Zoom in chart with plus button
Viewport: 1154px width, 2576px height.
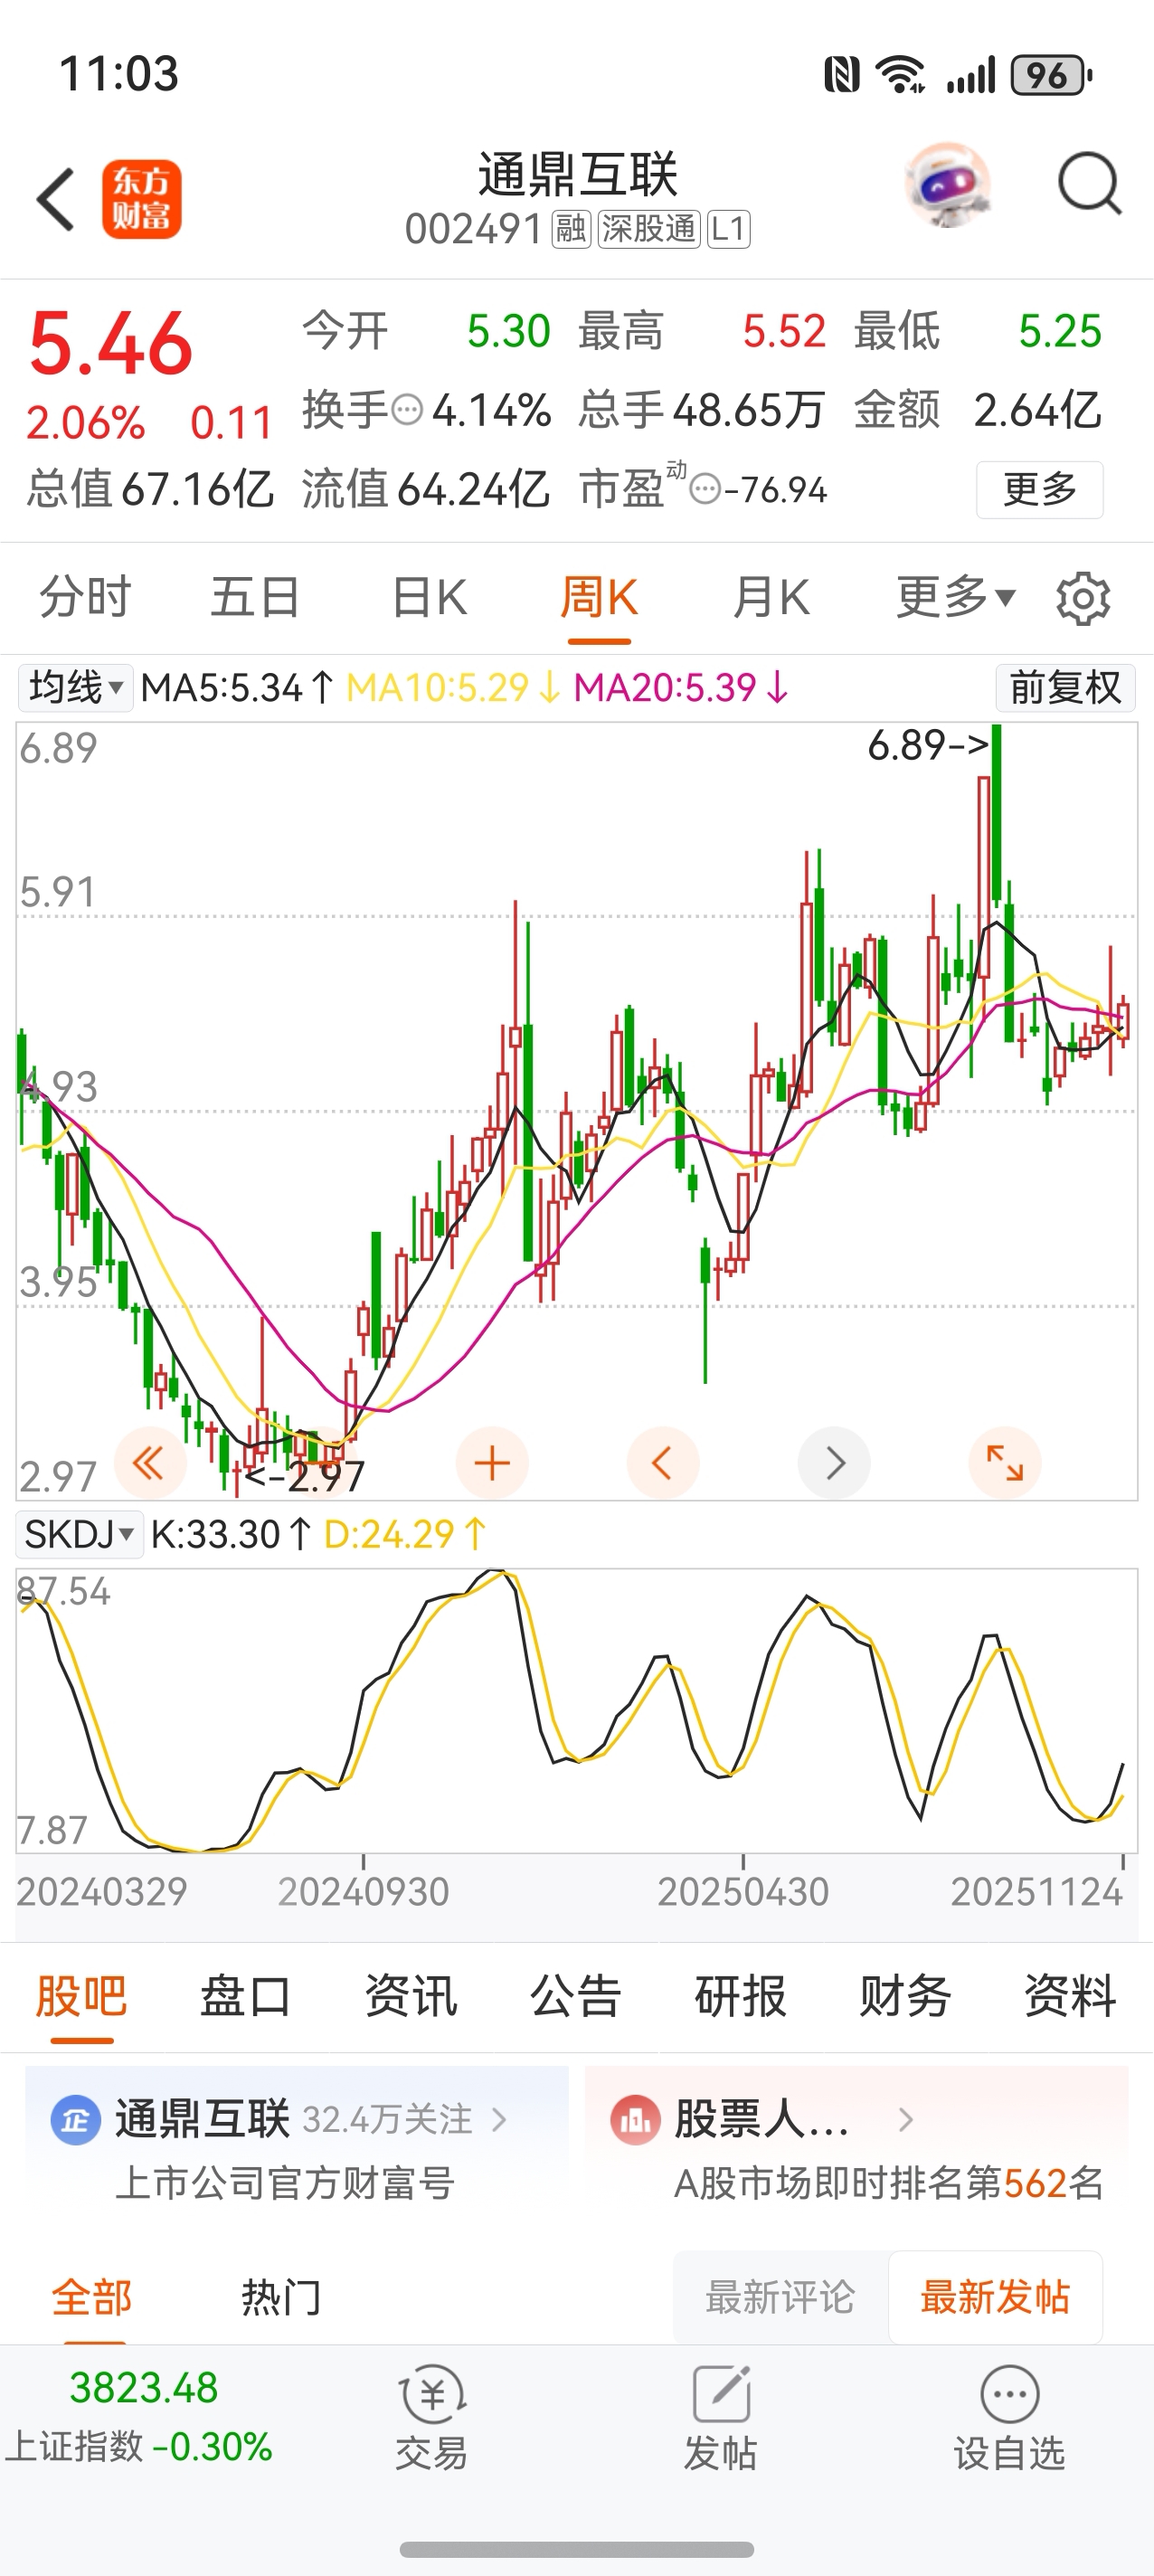[492, 1463]
